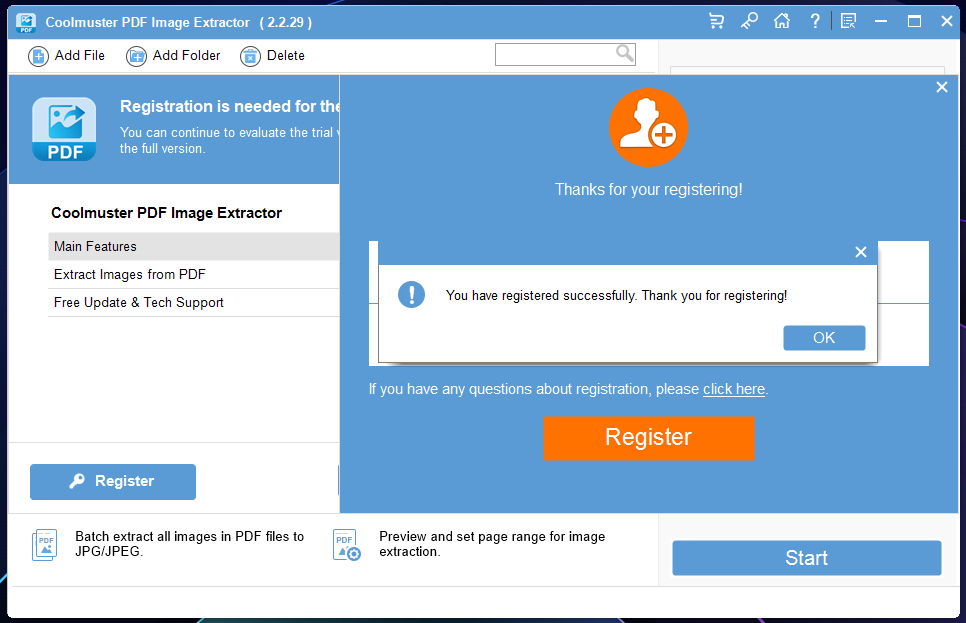This screenshot has width=966, height=623.
Task: Select Free Update & Tech Support item
Action: (193, 303)
